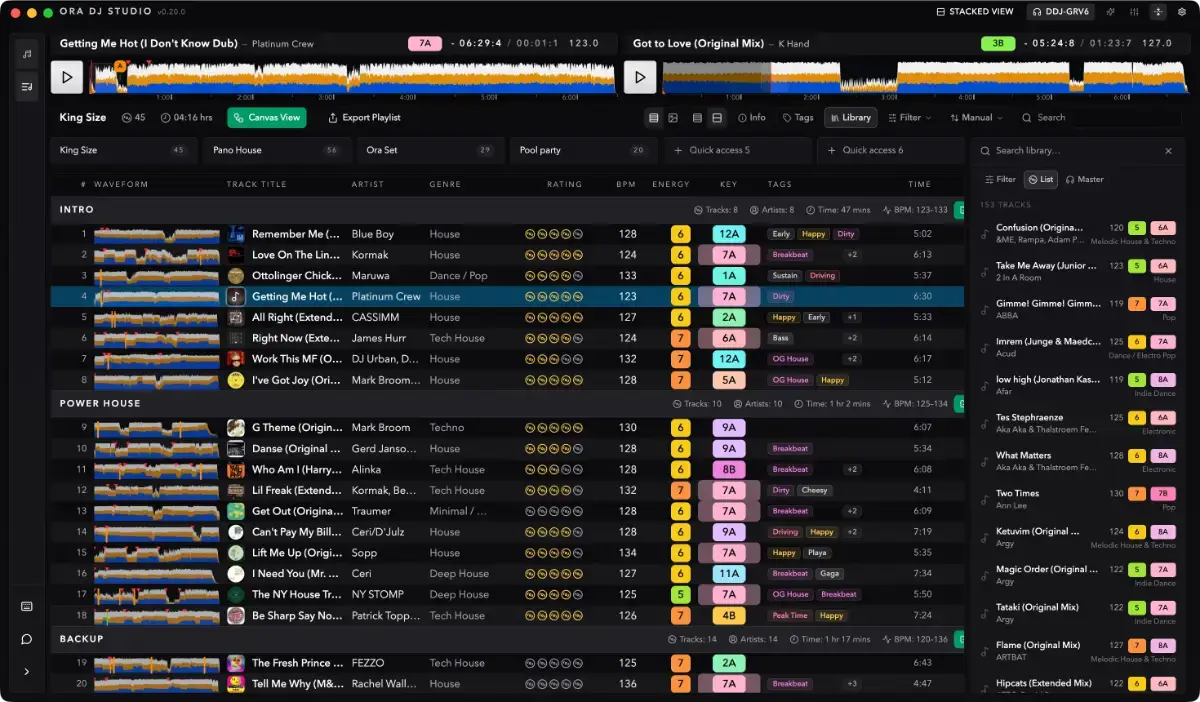
Task: Collapse the INTRO section header
Action: [x=508, y=210]
